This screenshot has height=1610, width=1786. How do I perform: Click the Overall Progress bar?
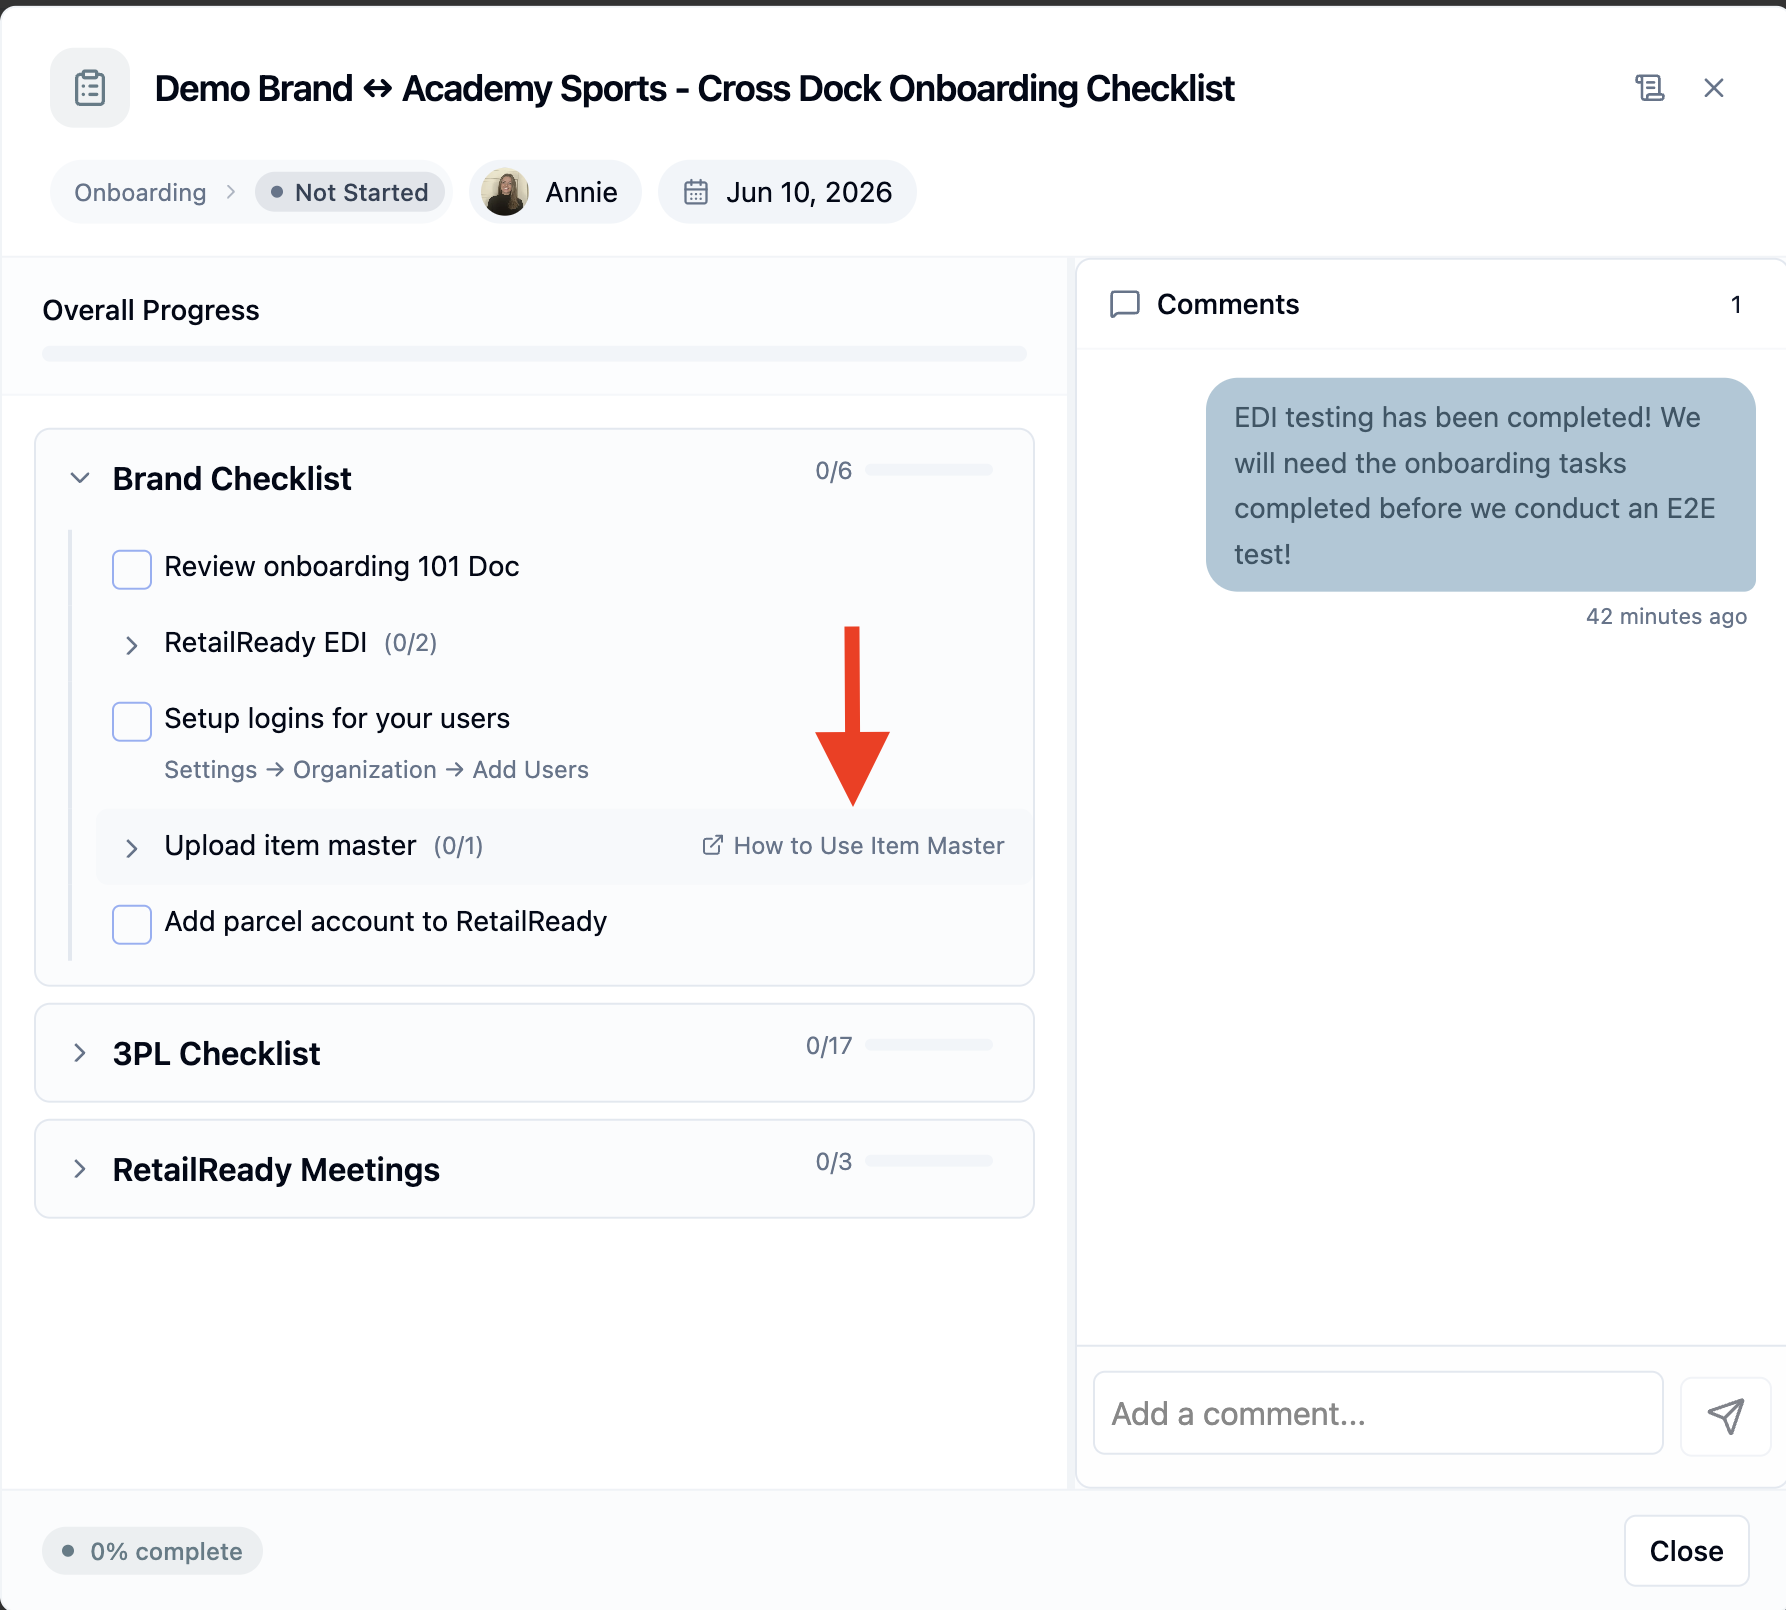534,353
